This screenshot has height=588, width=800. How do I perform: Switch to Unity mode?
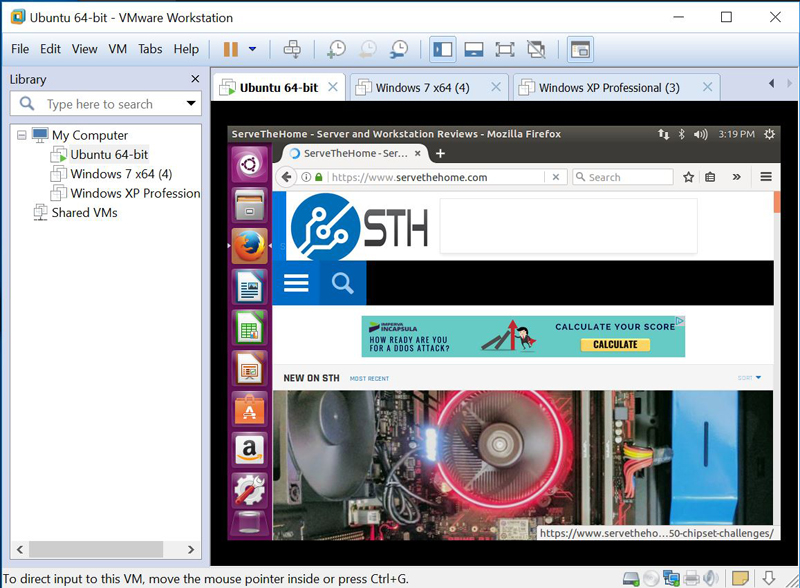point(536,50)
